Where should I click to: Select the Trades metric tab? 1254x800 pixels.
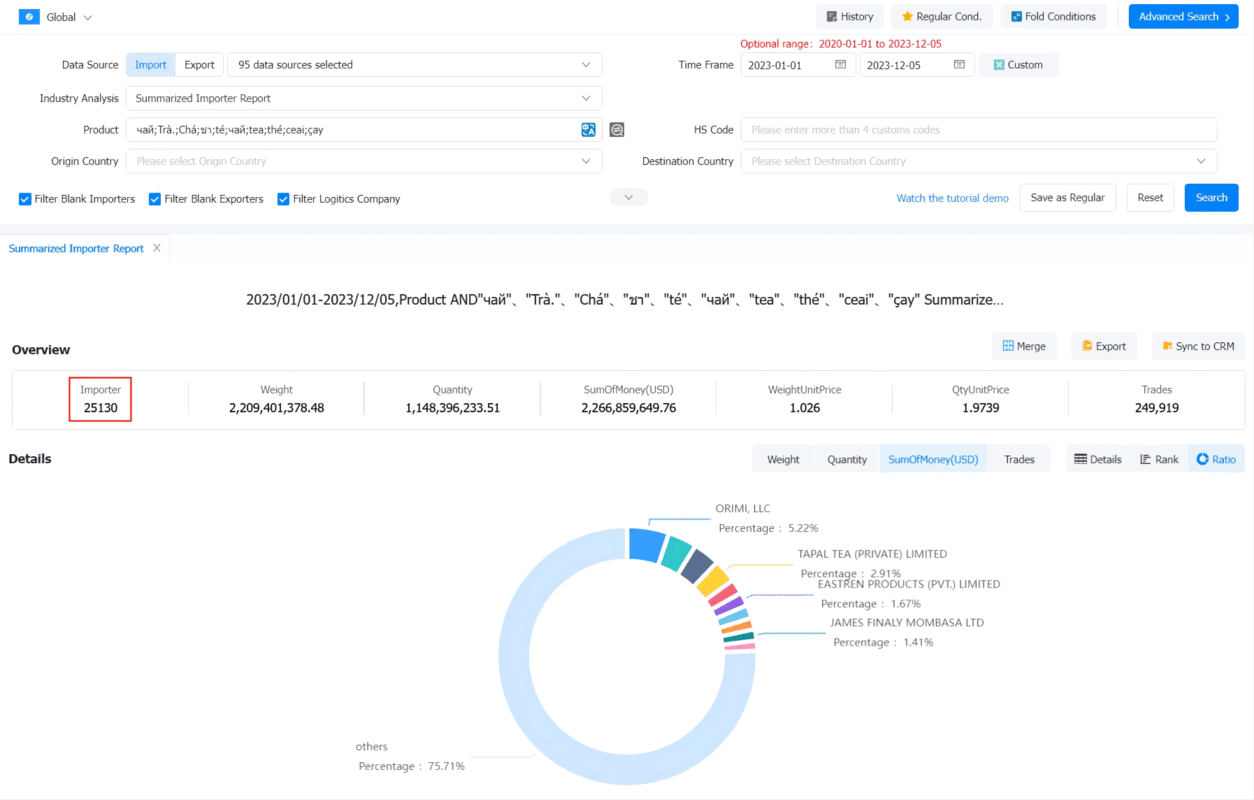click(1019, 459)
